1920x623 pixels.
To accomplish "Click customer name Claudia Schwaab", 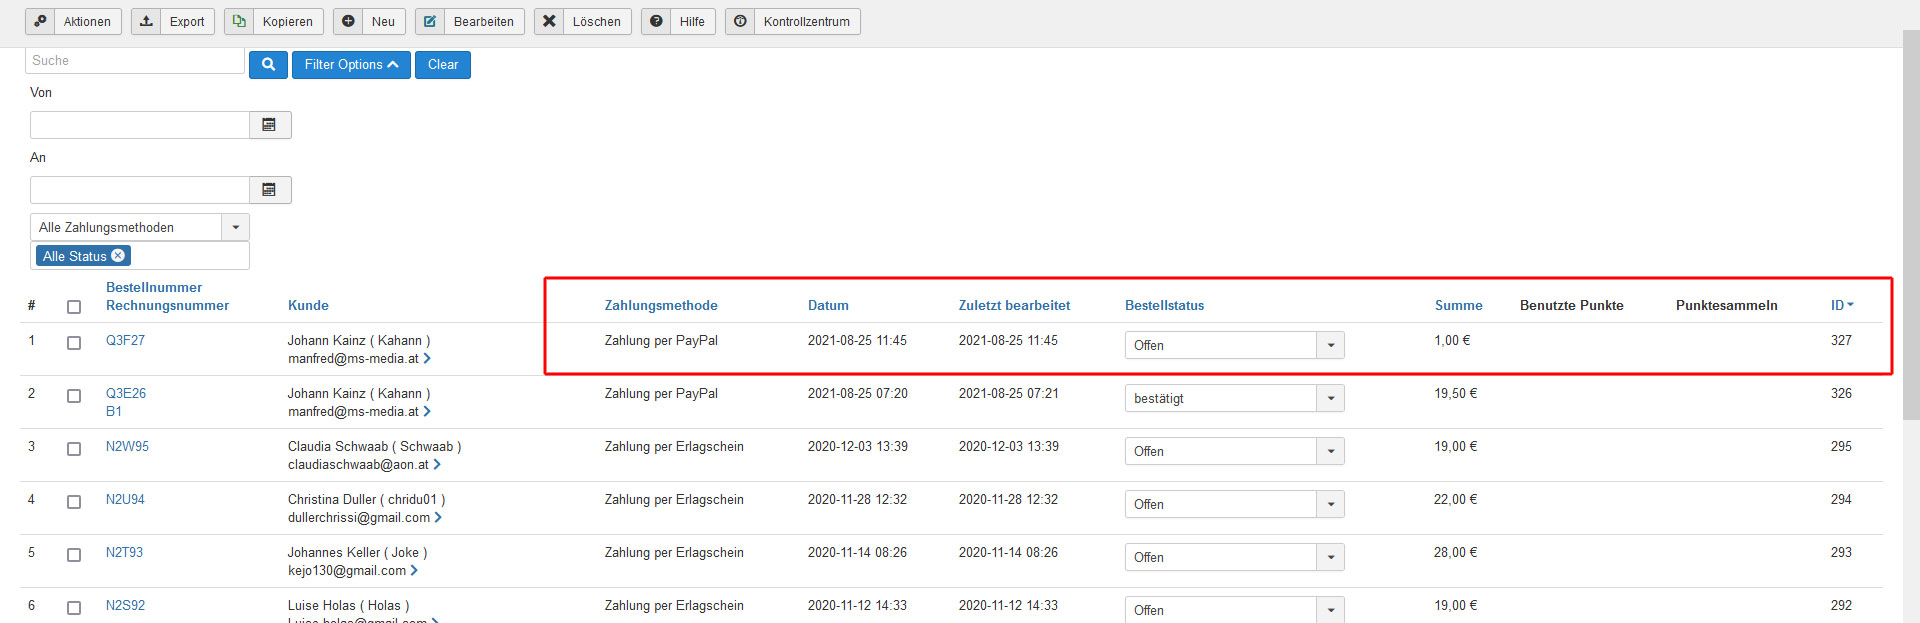I will tap(338, 446).
